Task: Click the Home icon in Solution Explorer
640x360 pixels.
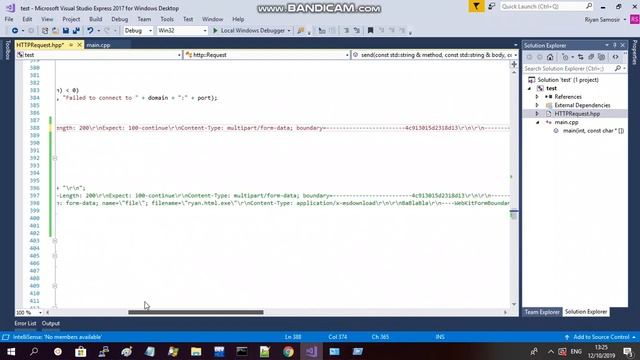Action: pyautogui.click(x=550, y=57)
